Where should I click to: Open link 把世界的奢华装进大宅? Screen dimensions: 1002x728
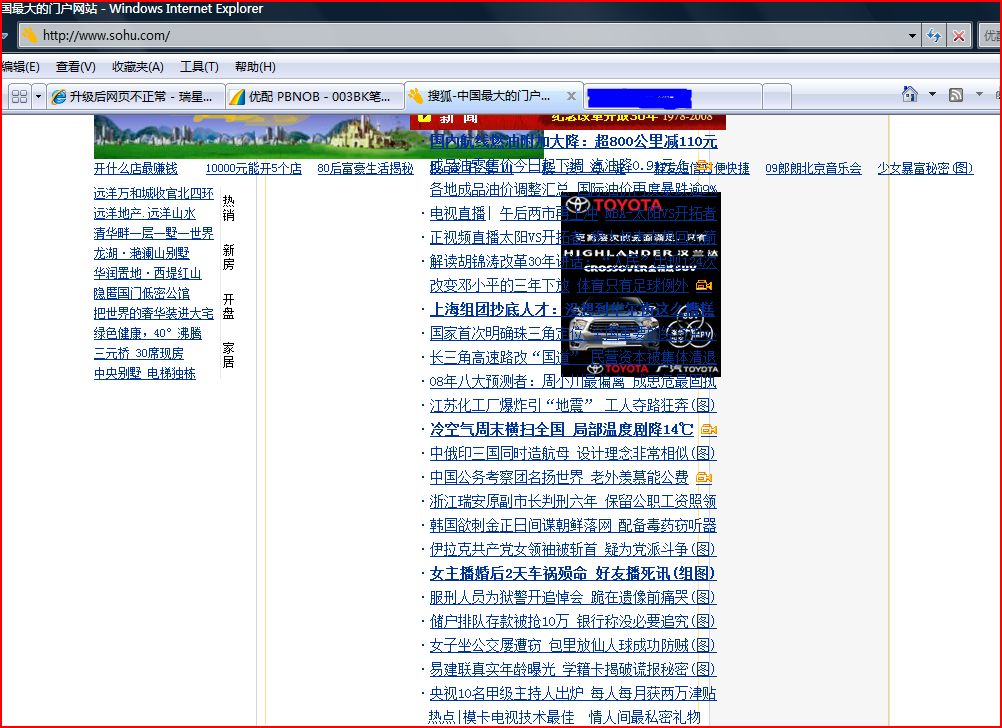153,313
